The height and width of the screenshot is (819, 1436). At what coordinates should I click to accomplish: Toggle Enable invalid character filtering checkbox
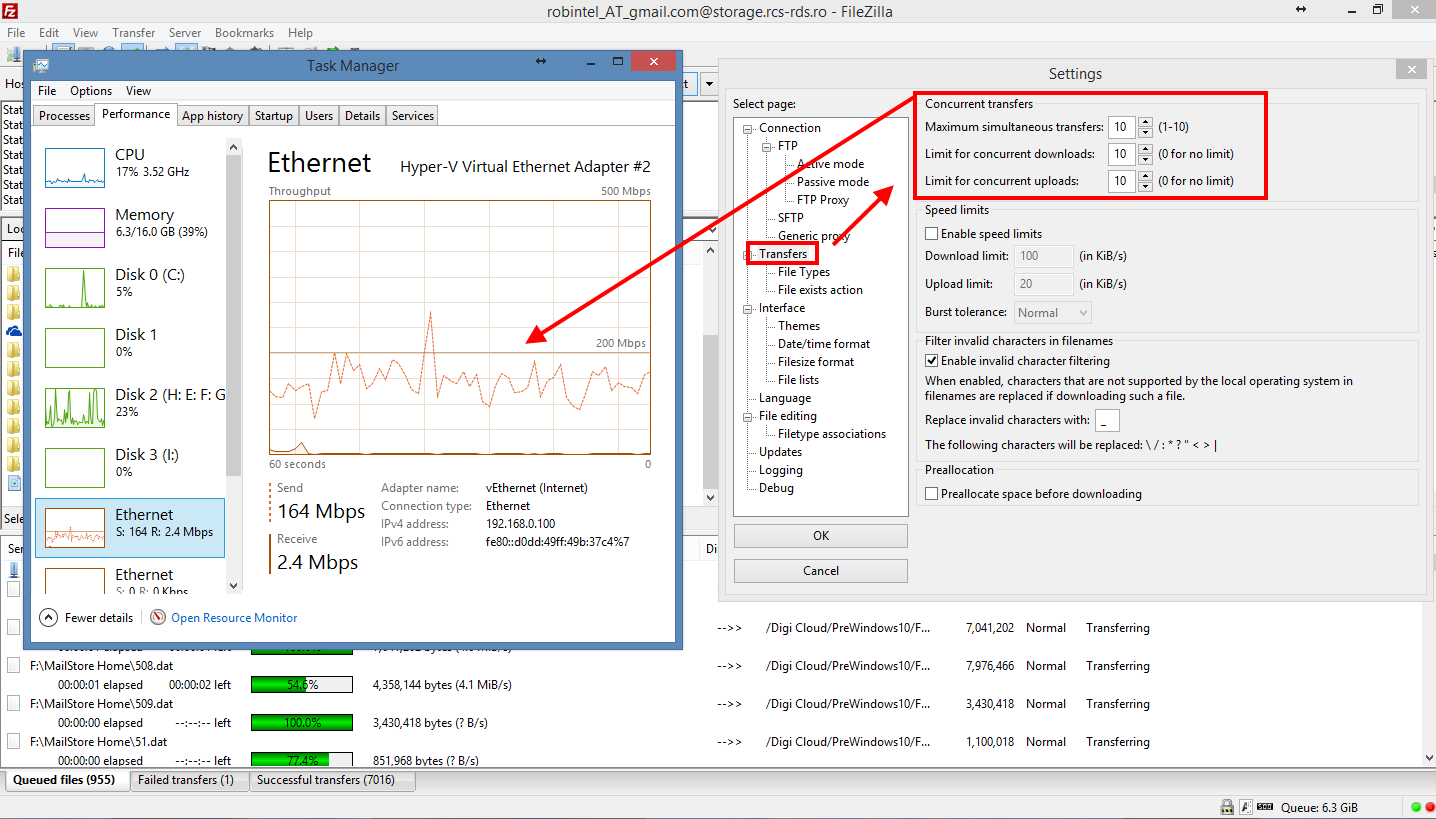[x=932, y=361]
